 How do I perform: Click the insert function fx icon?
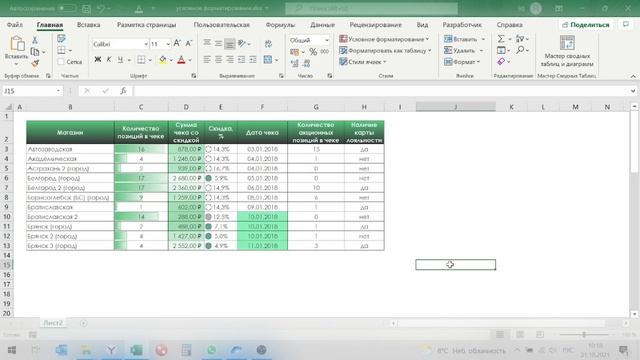(x=123, y=91)
